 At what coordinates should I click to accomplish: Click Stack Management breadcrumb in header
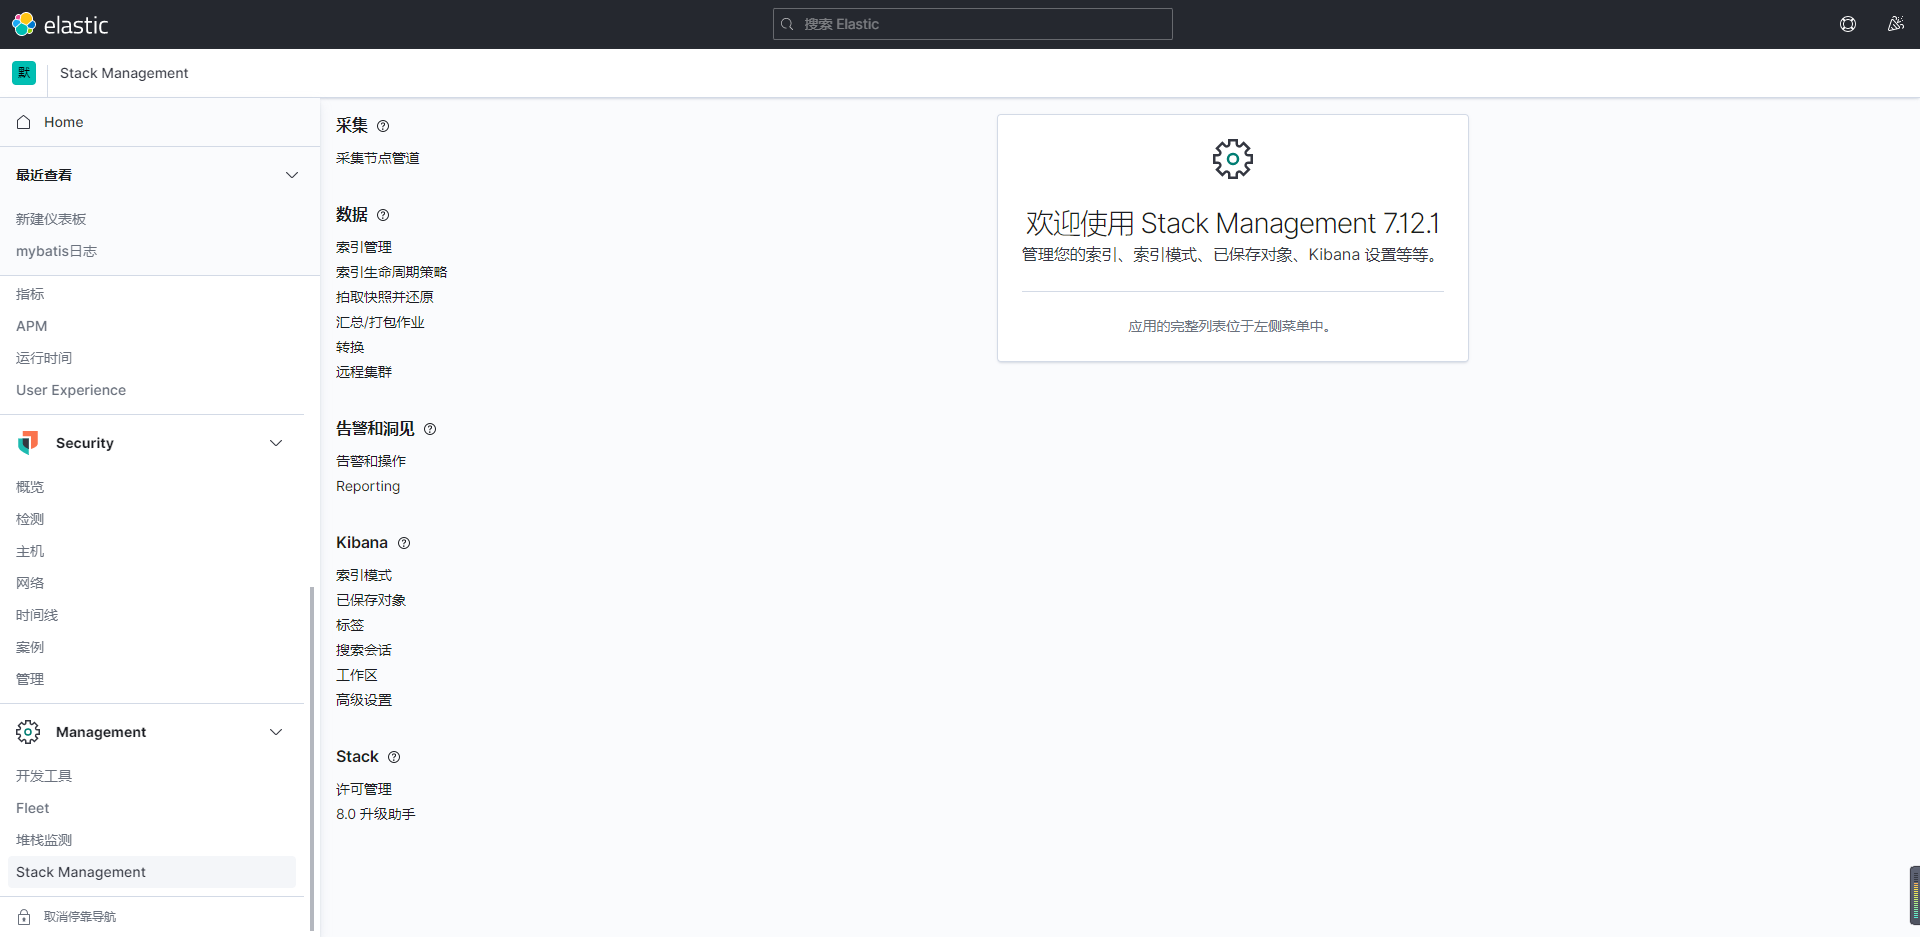(x=124, y=73)
